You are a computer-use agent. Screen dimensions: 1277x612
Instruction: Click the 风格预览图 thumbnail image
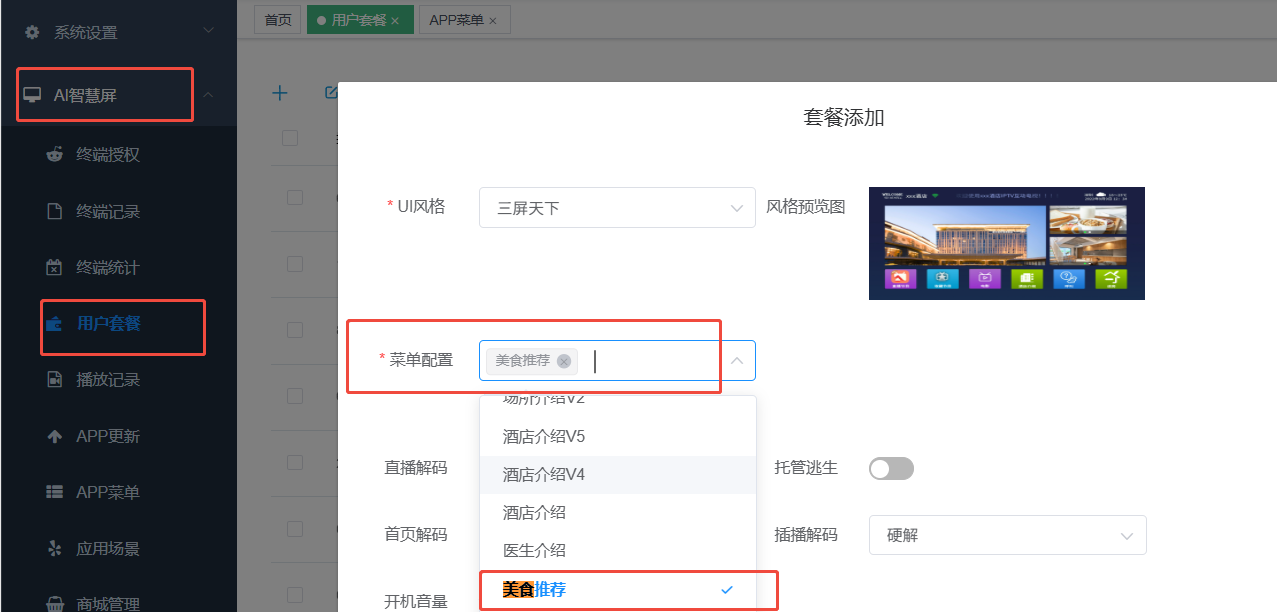[x=1006, y=243]
